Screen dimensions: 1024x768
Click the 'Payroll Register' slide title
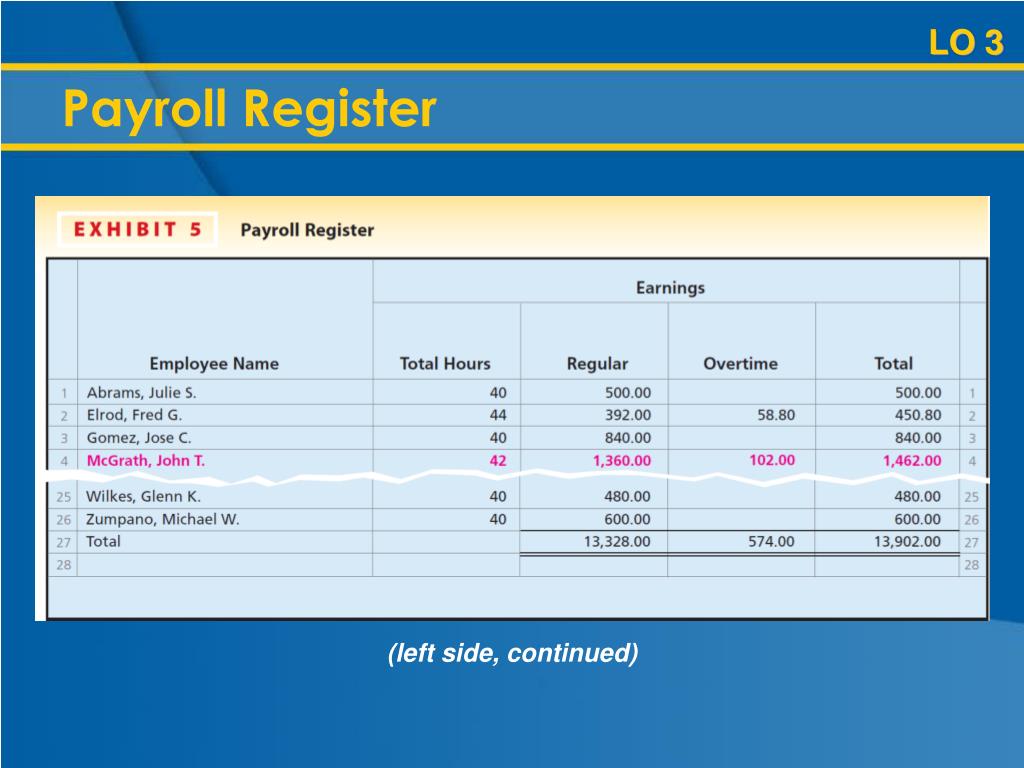click(x=249, y=109)
